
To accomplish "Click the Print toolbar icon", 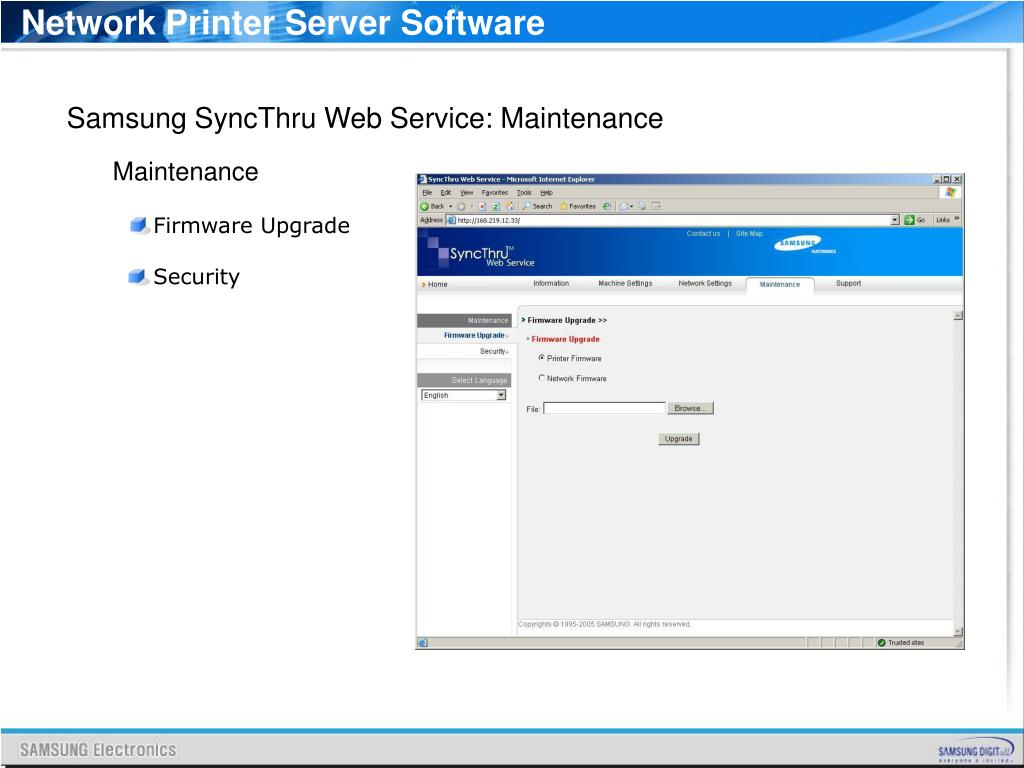I will (642, 206).
